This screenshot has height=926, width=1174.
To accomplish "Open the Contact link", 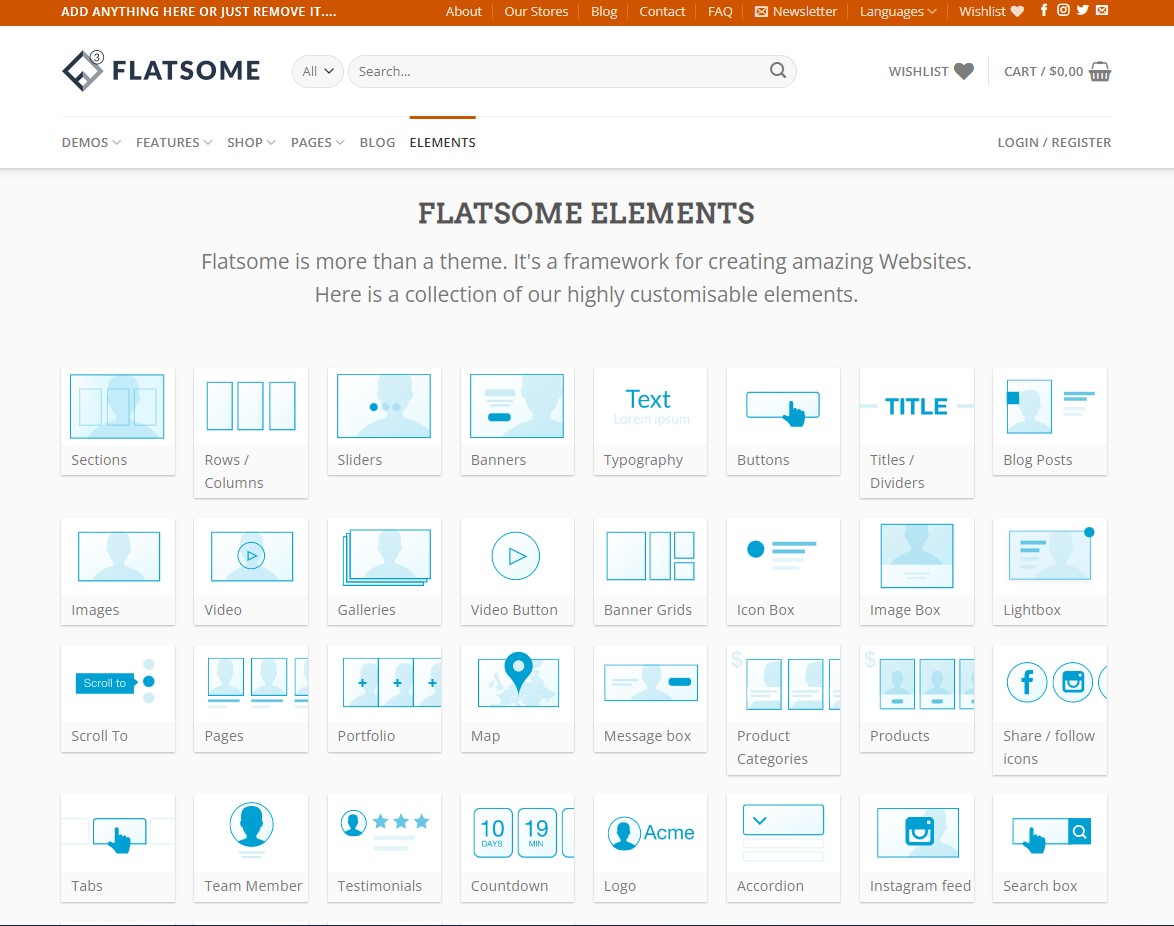I will pyautogui.click(x=662, y=11).
